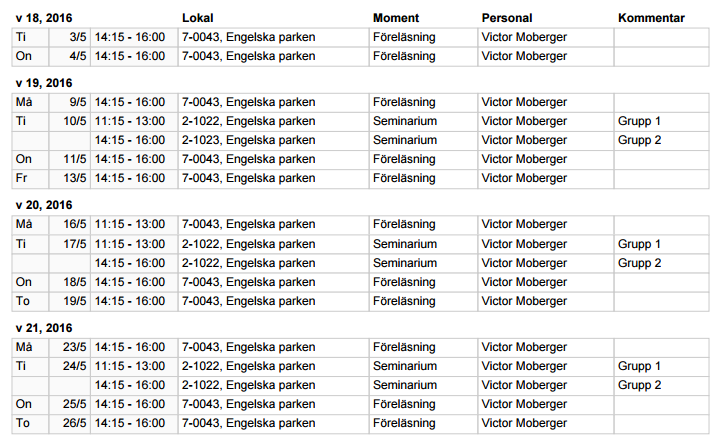The width and height of the screenshot is (717, 444).
Task: Select the v 20, 2016 week heading
Action: [x=44, y=205]
